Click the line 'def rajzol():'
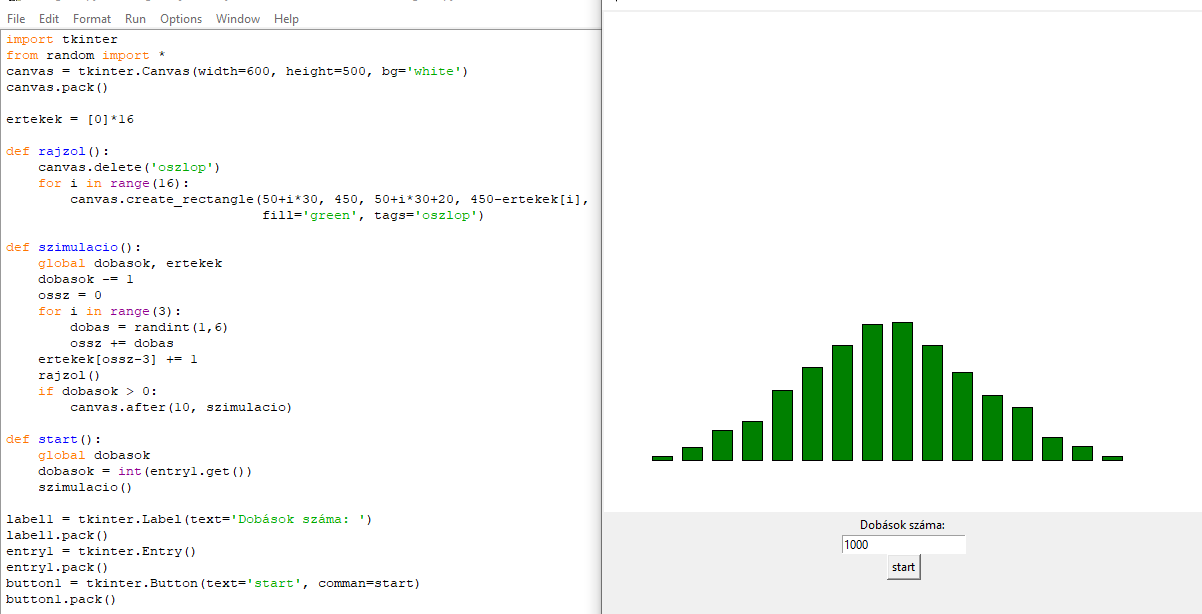 58,151
